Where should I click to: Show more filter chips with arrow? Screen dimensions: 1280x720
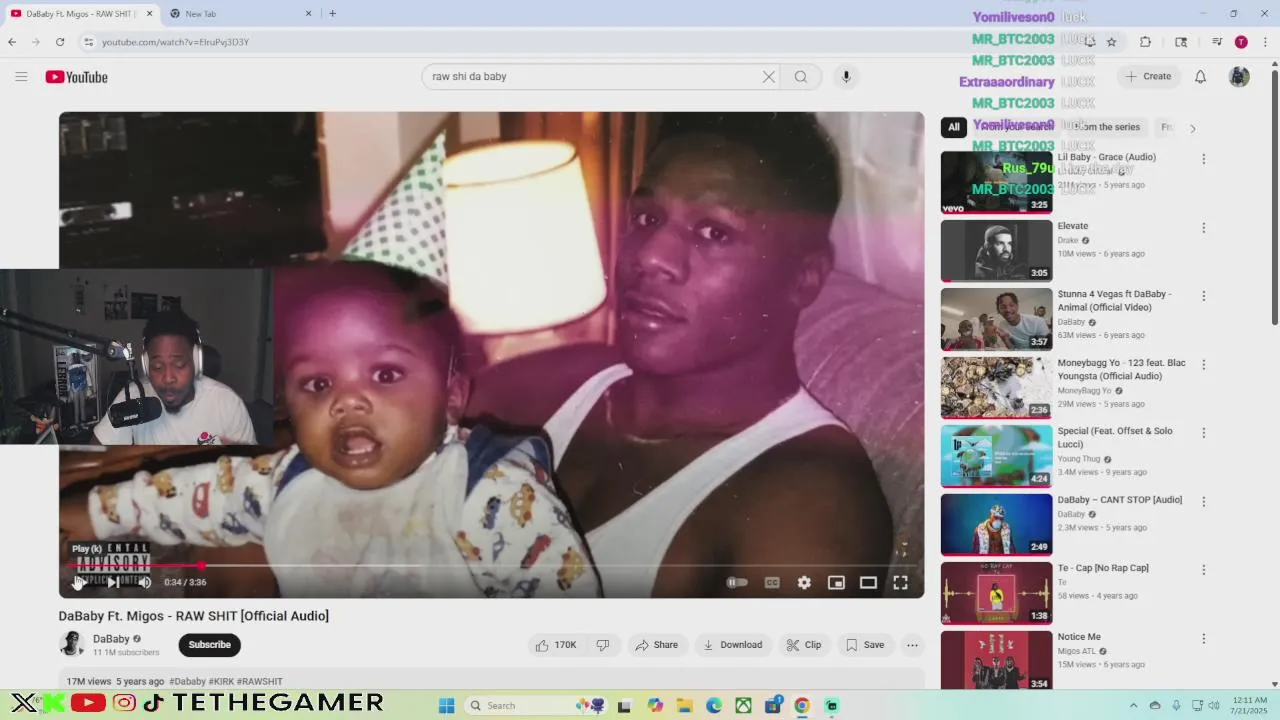point(1192,128)
